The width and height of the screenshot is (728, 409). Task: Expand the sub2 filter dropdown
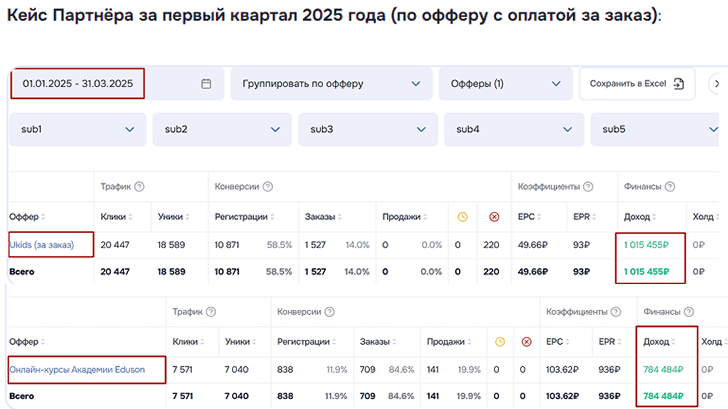[222, 130]
